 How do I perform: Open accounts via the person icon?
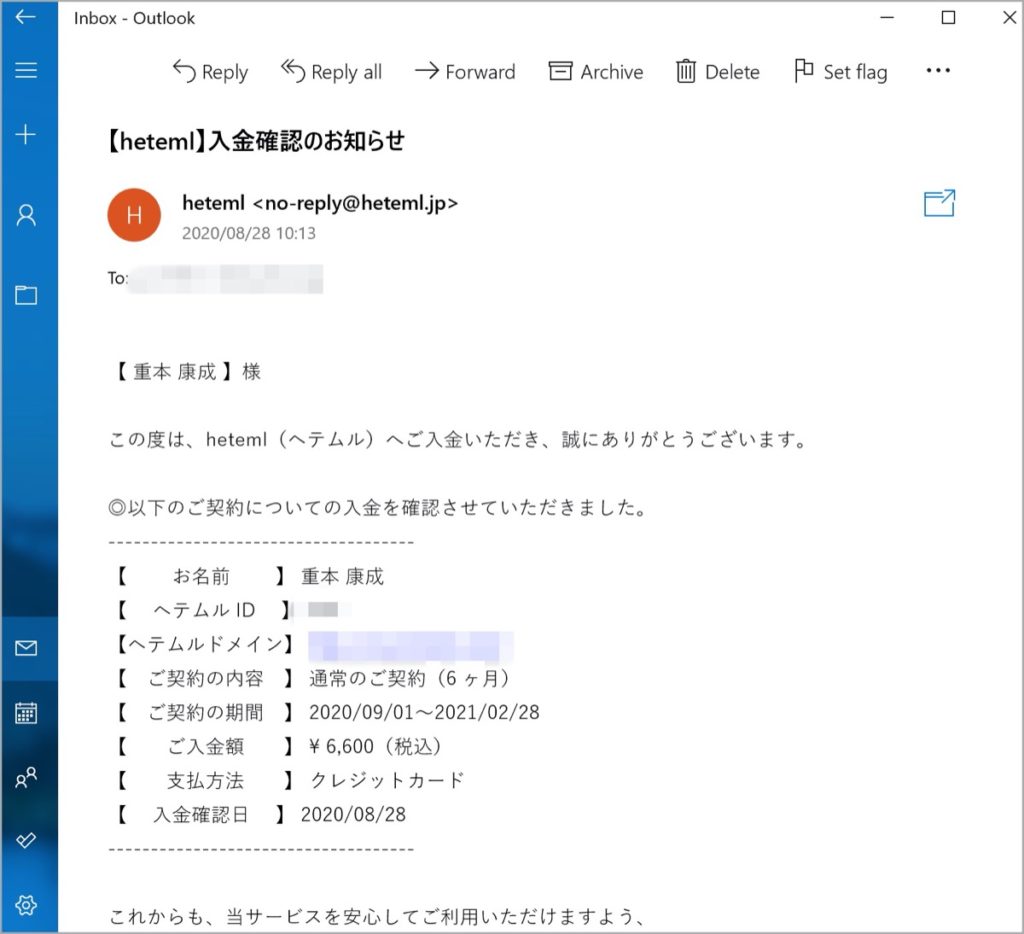click(x=25, y=215)
